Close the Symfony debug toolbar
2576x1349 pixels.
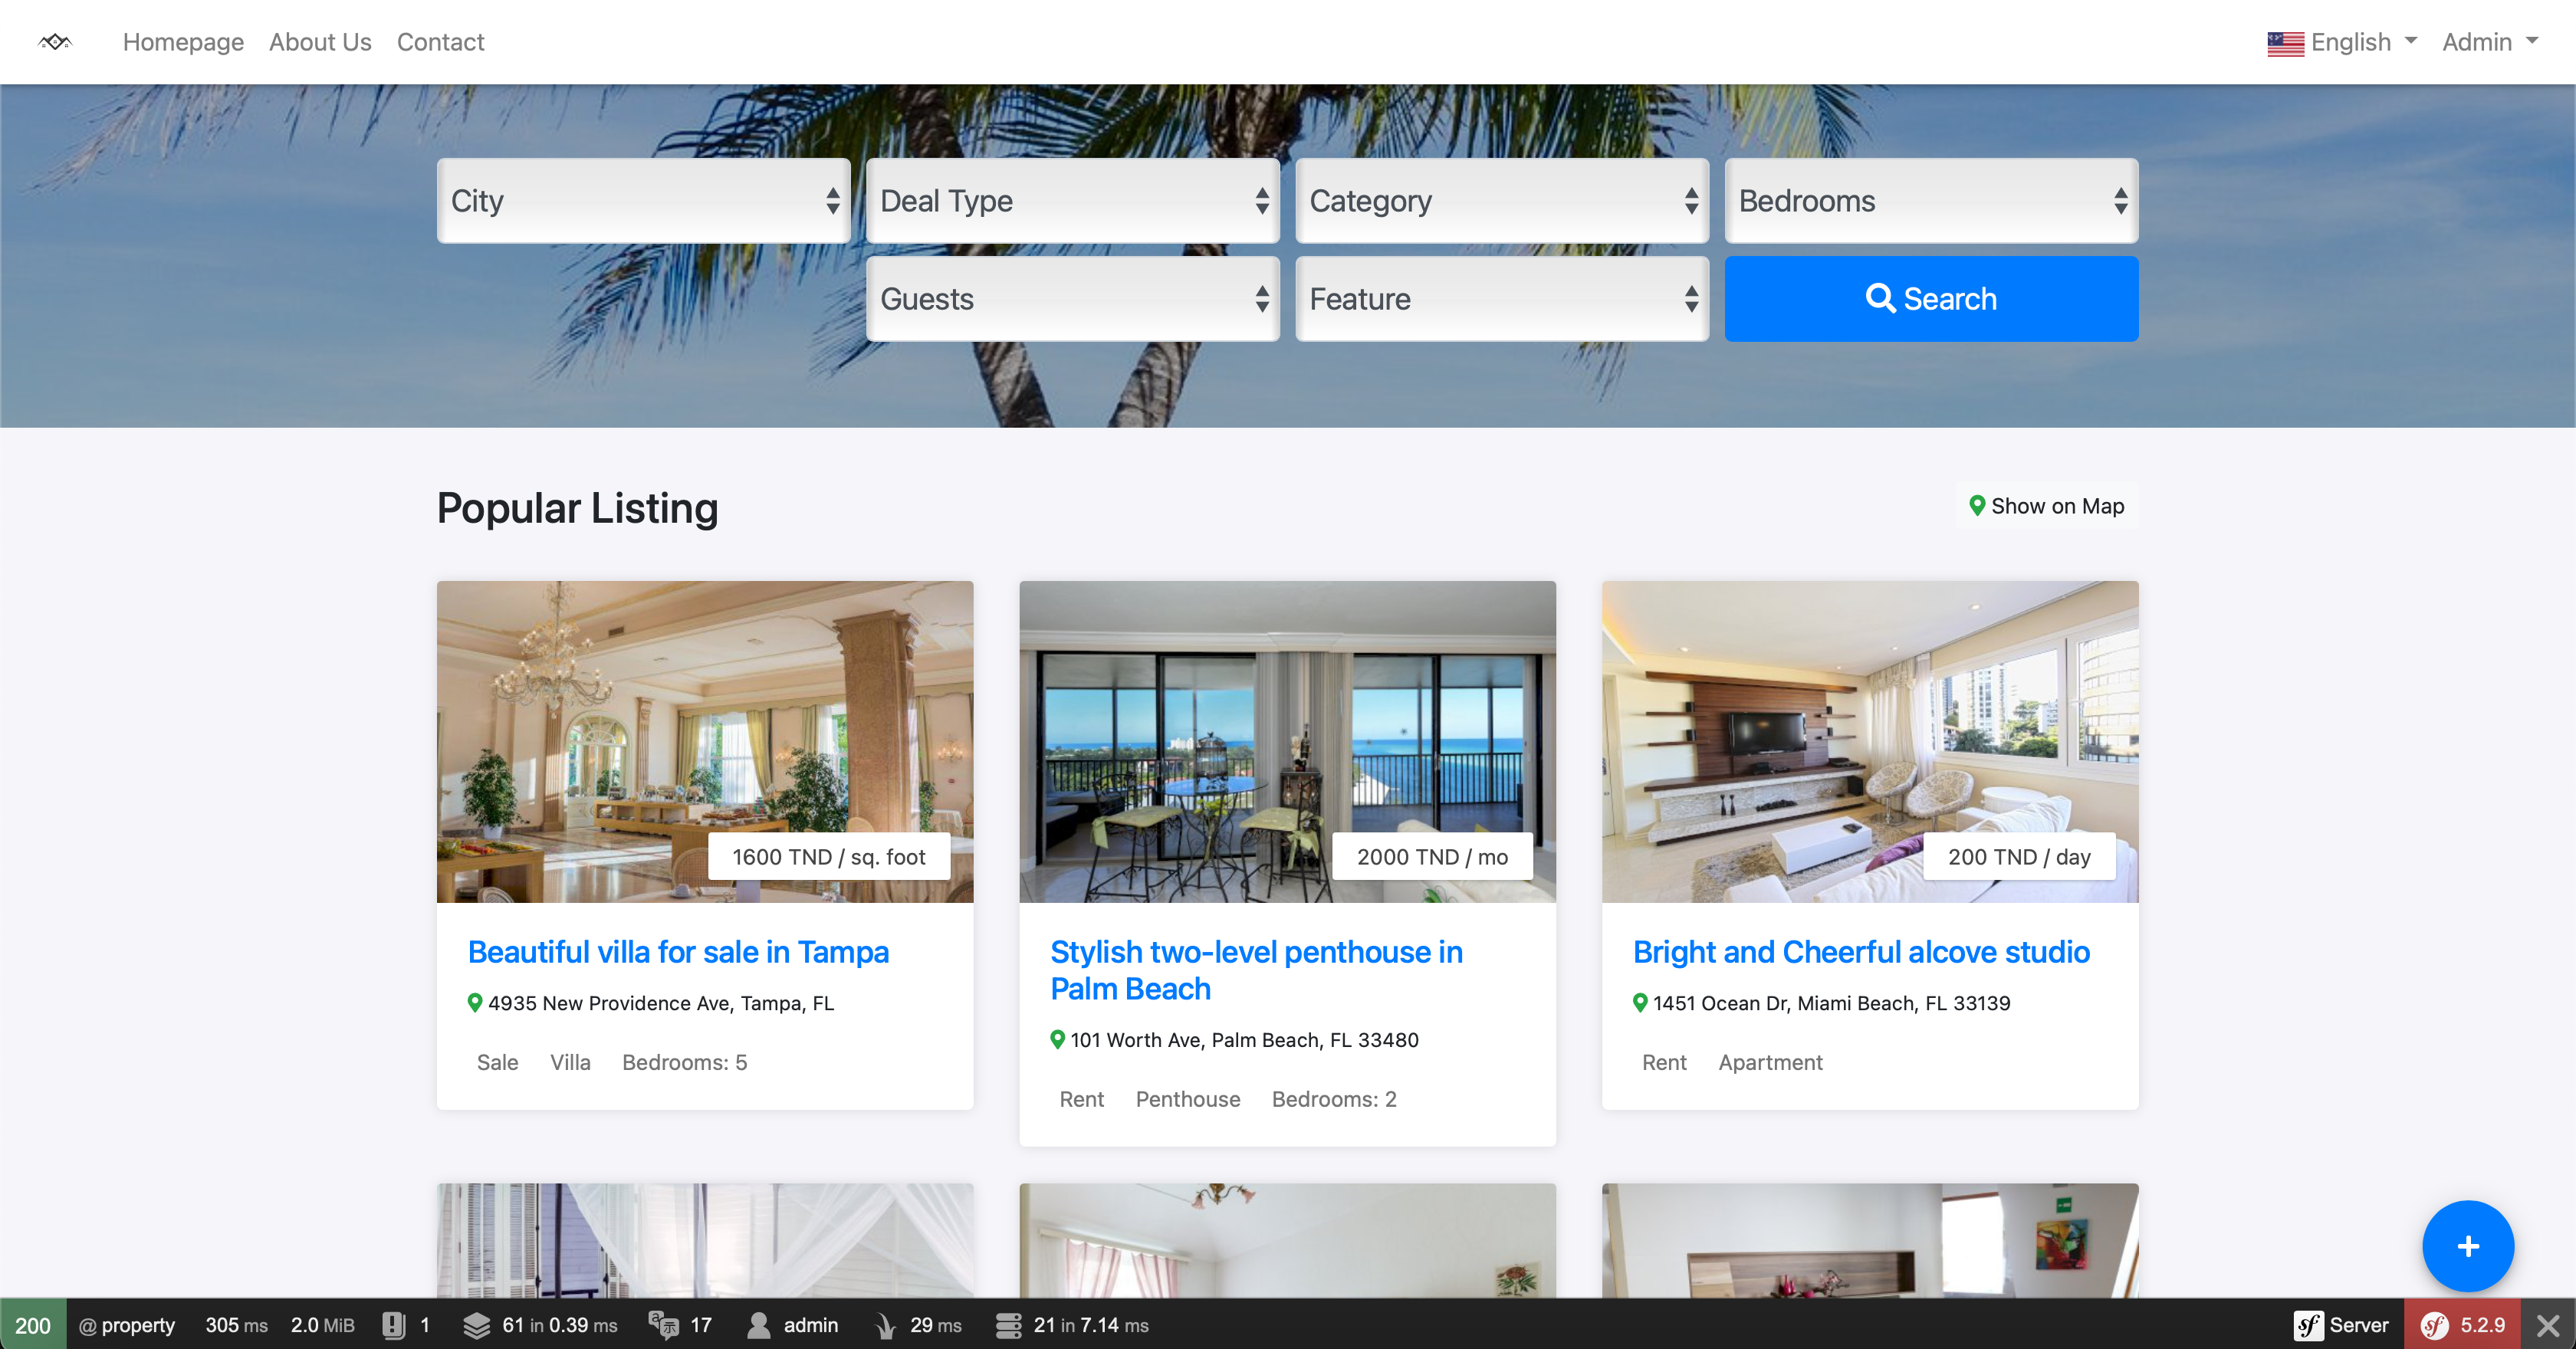[x=2548, y=1325]
